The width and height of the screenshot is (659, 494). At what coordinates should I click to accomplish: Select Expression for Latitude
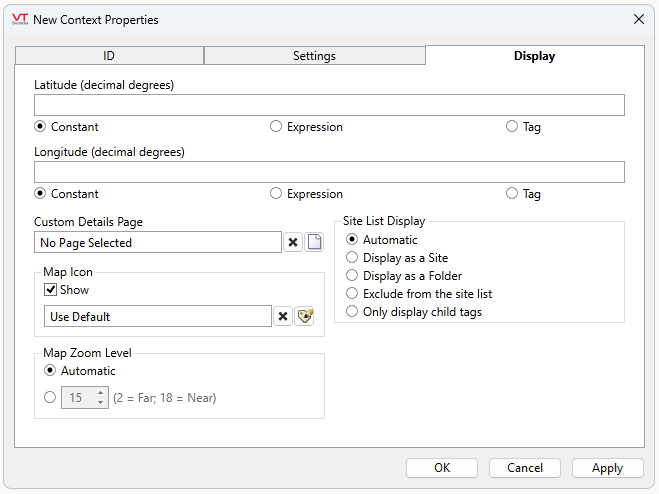pos(276,127)
